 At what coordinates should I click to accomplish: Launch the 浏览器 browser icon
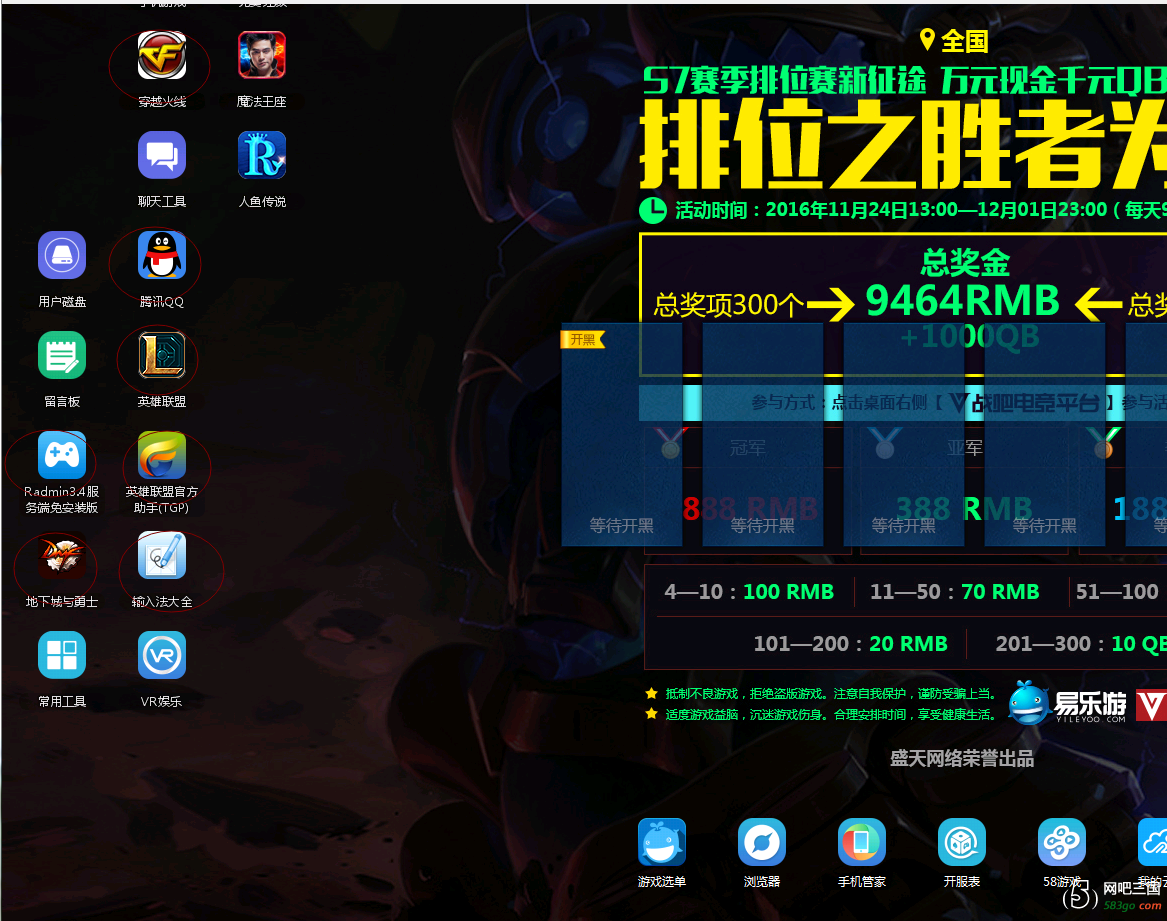pyautogui.click(x=762, y=842)
